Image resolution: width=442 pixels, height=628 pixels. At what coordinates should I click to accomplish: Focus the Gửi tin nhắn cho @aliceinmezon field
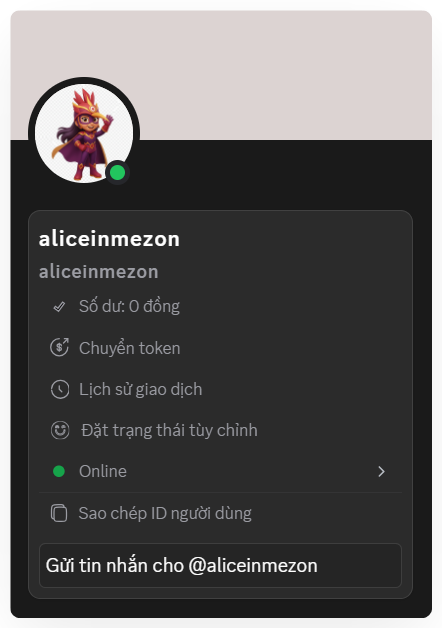(220, 566)
